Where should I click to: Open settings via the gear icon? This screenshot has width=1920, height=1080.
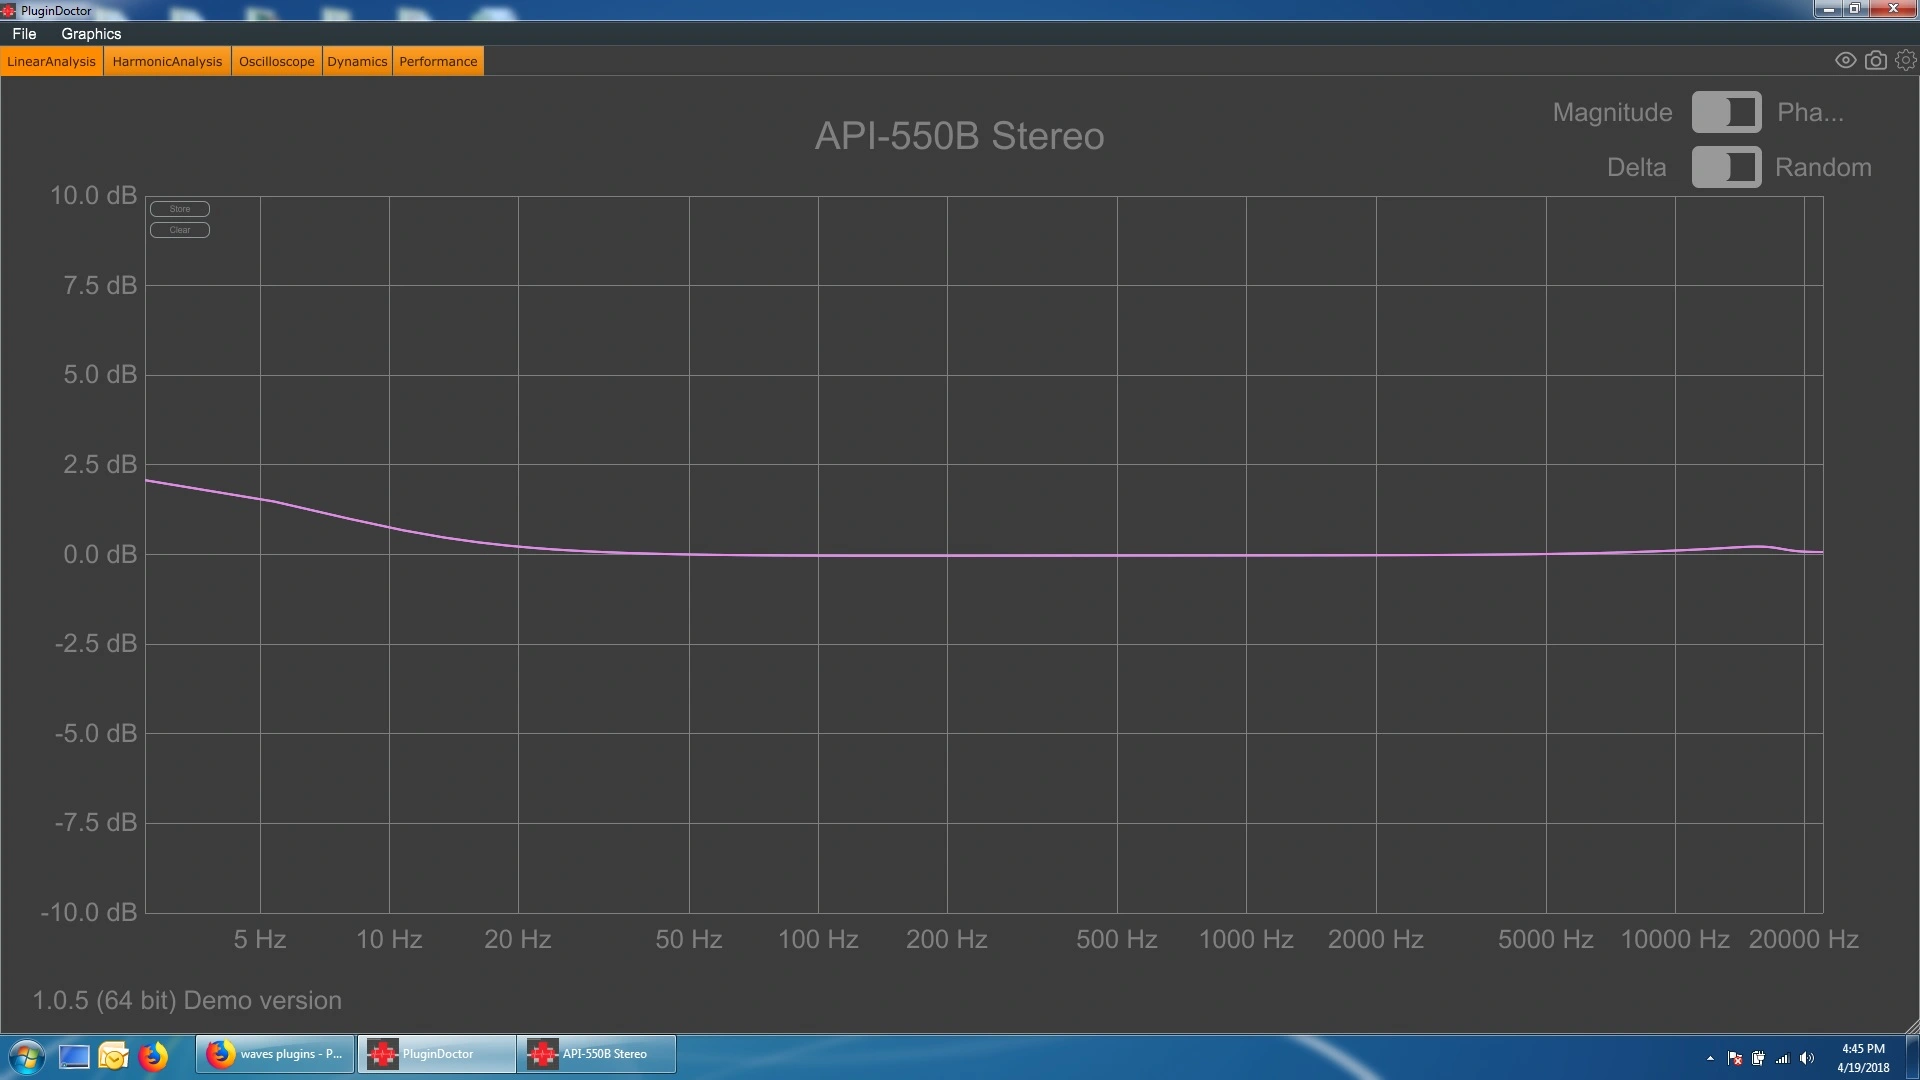1906,61
